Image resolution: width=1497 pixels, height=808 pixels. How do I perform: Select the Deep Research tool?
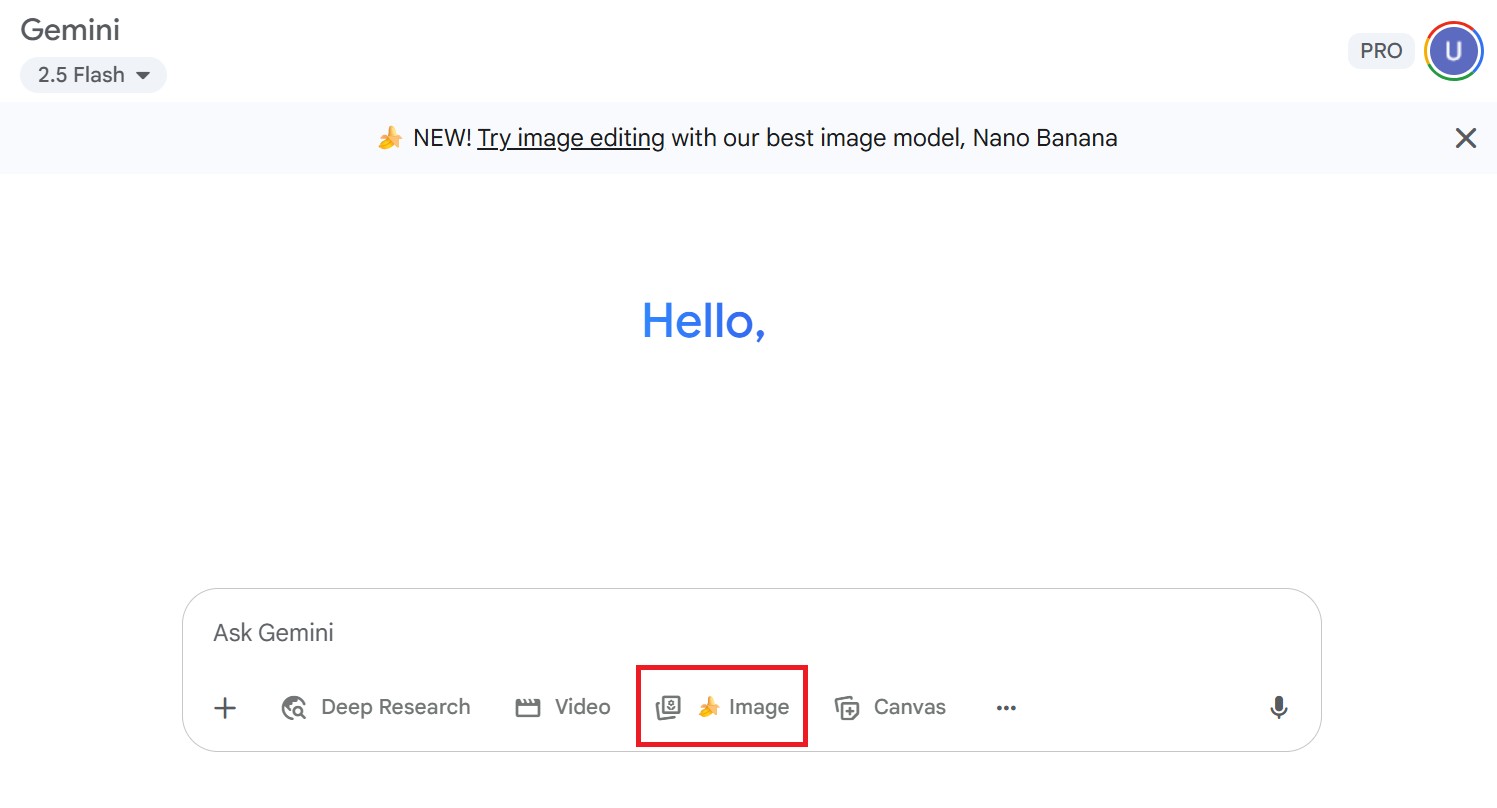click(375, 707)
